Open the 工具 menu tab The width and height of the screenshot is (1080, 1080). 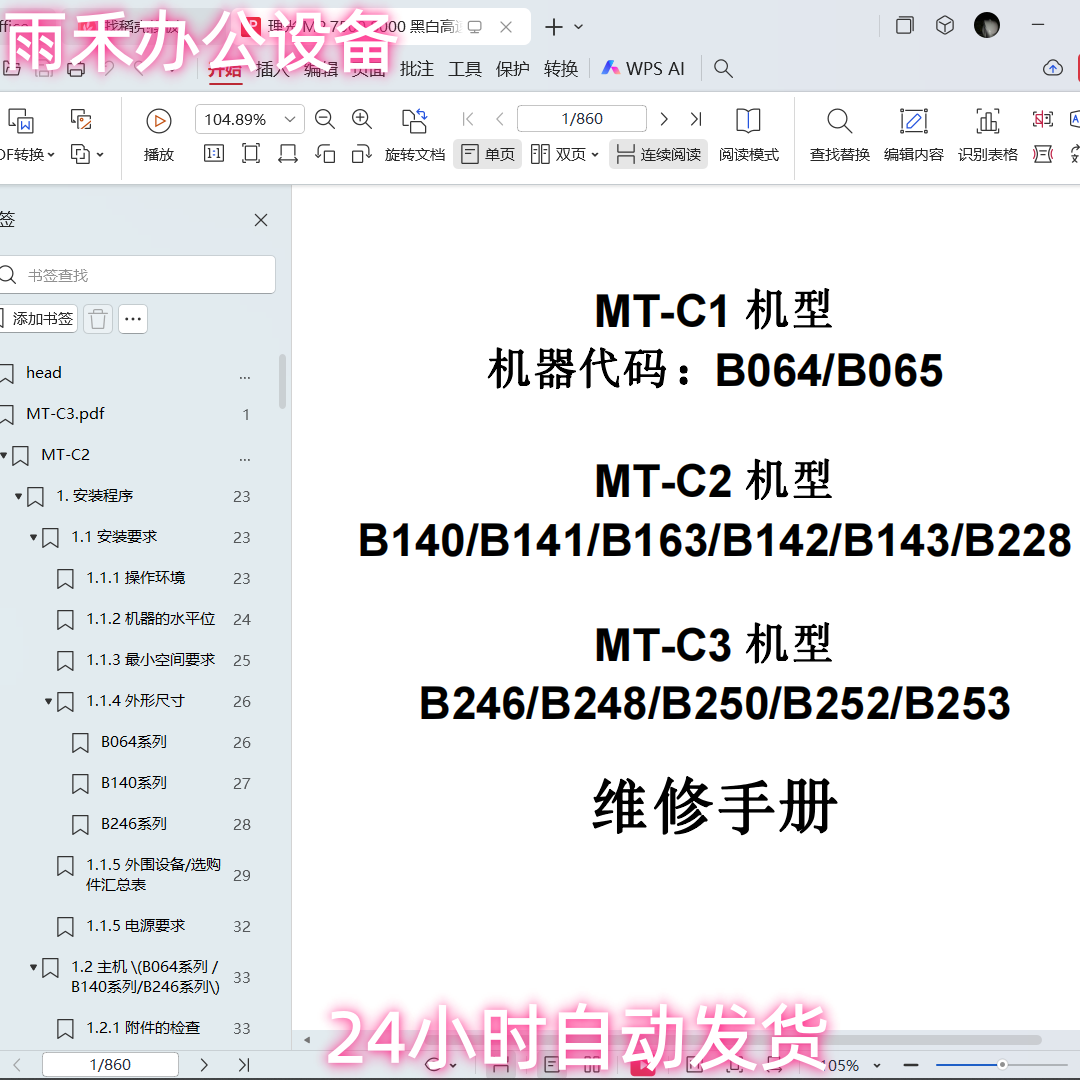pyautogui.click(x=465, y=68)
